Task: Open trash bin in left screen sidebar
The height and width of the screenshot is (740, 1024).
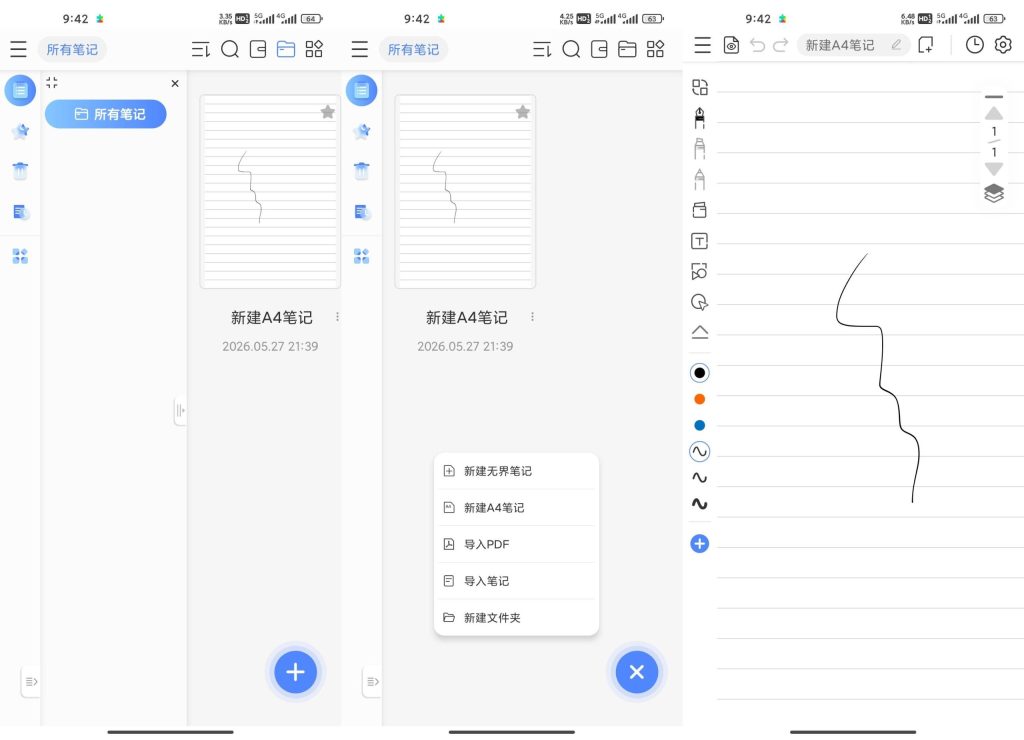Action: point(20,171)
